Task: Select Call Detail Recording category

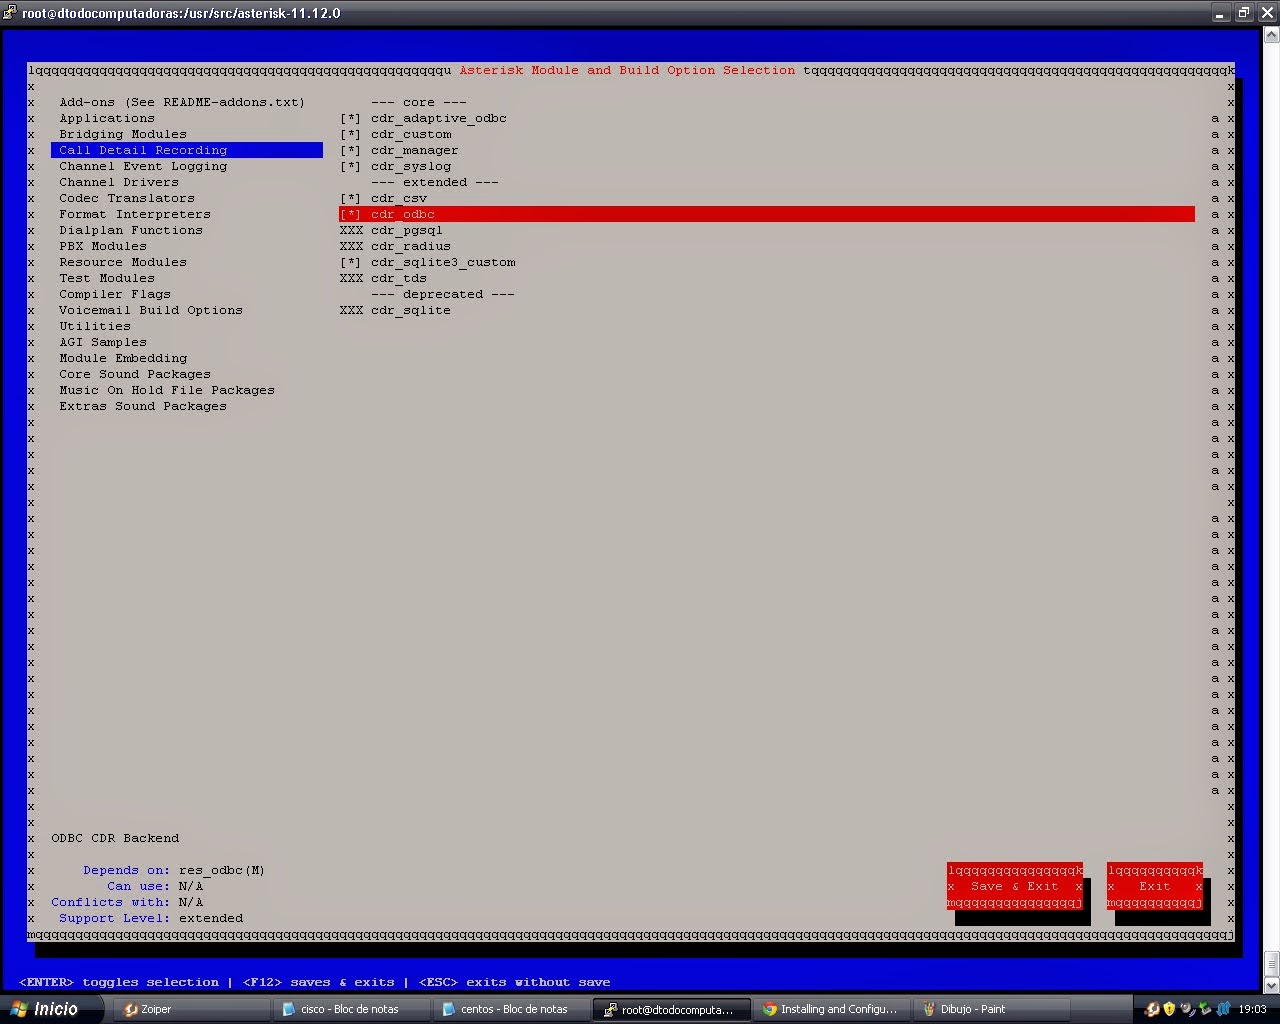Action: (x=187, y=150)
